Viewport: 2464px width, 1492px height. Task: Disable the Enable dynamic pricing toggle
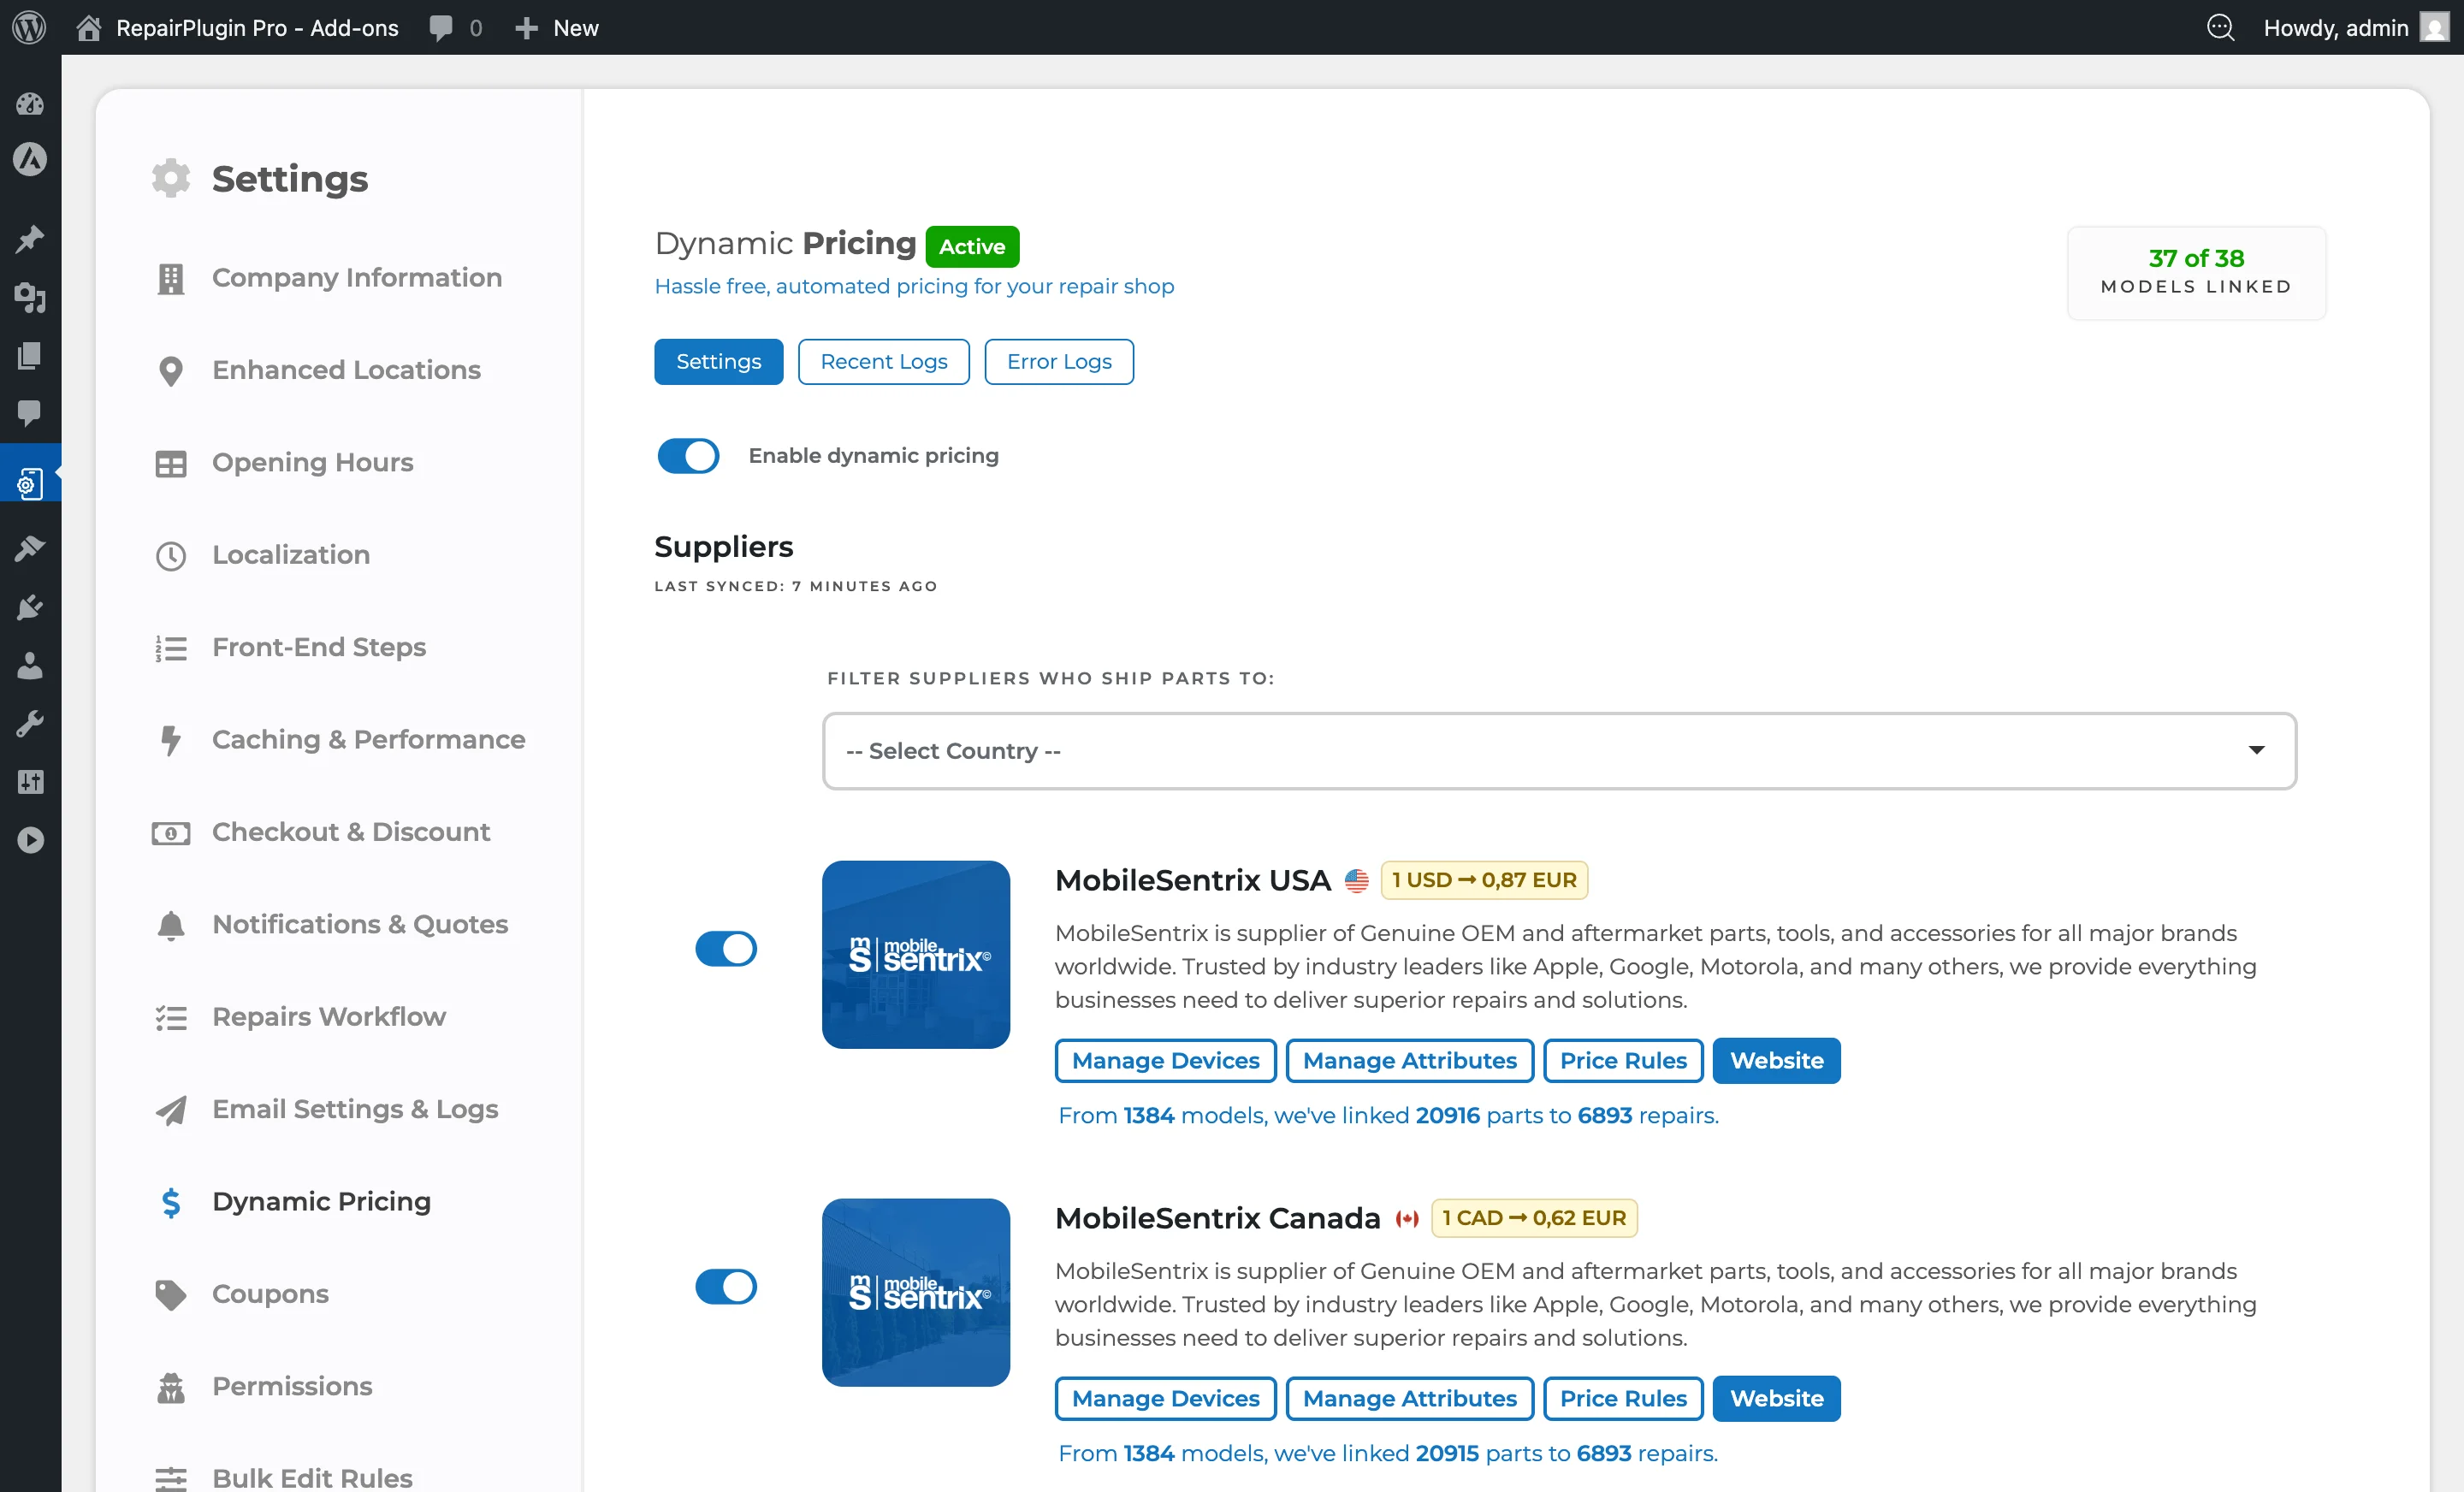point(688,456)
